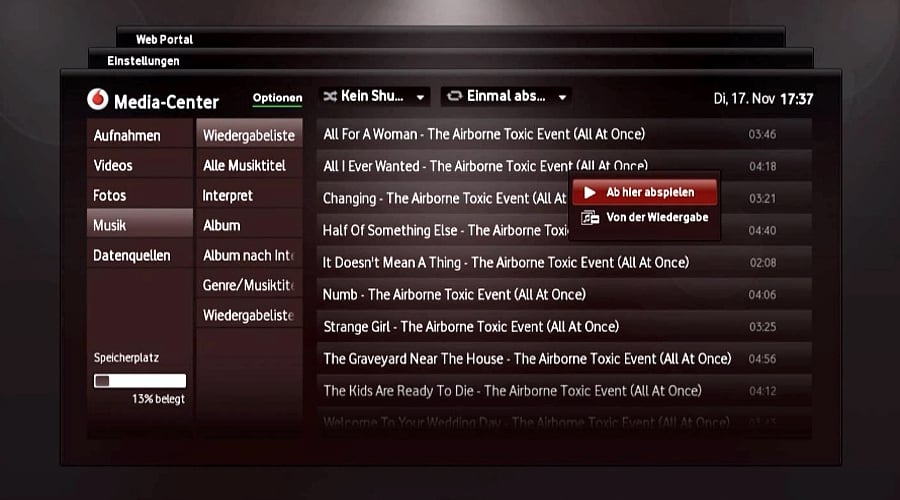Open the Optionen menu
This screenshot has width=900, height=500.
click(277, 98)
